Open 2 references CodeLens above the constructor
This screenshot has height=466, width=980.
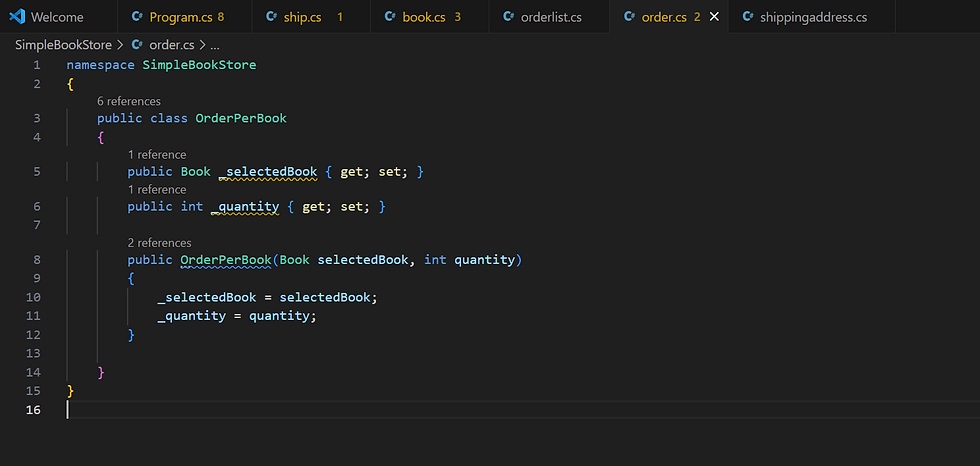tap(159, 242)
